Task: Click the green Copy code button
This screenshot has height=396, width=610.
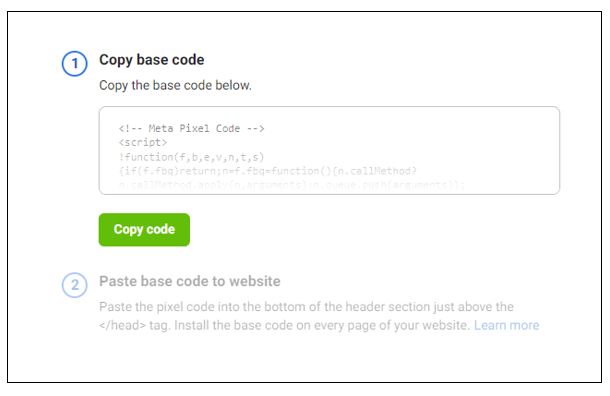Action: [x=144, y=230]
